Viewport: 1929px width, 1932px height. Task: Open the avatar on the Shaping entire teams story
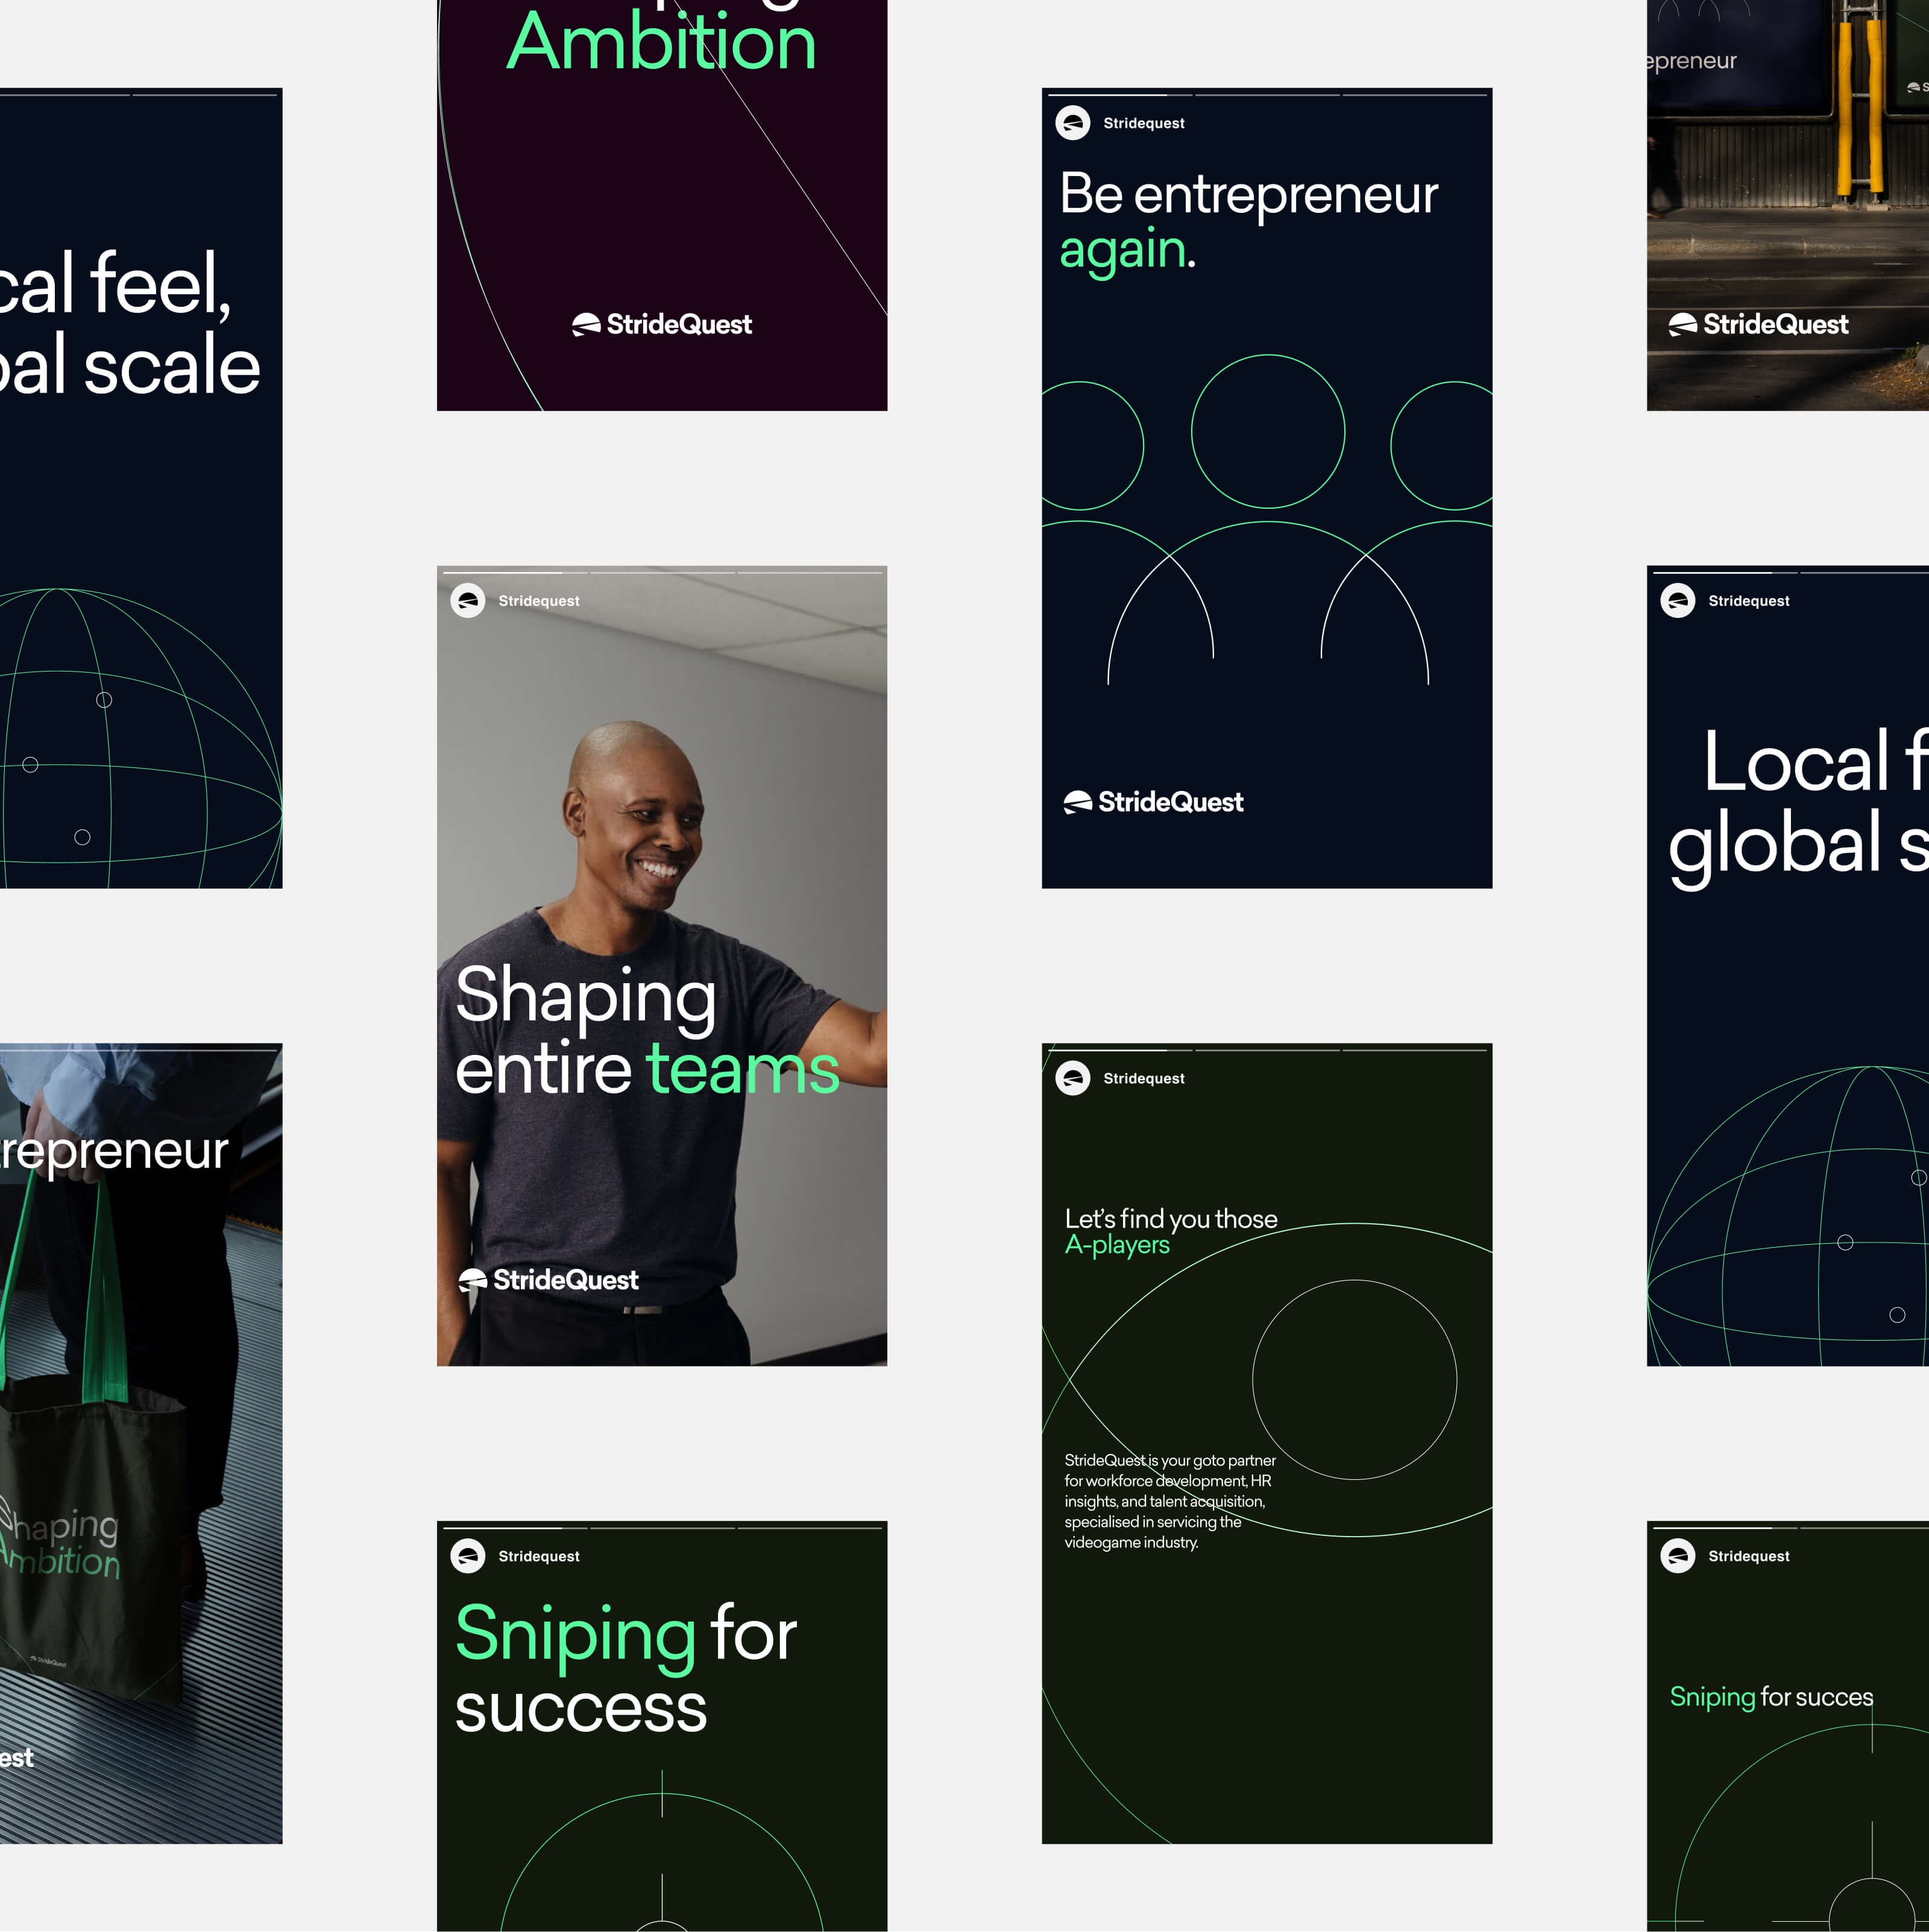coord(468,601)
